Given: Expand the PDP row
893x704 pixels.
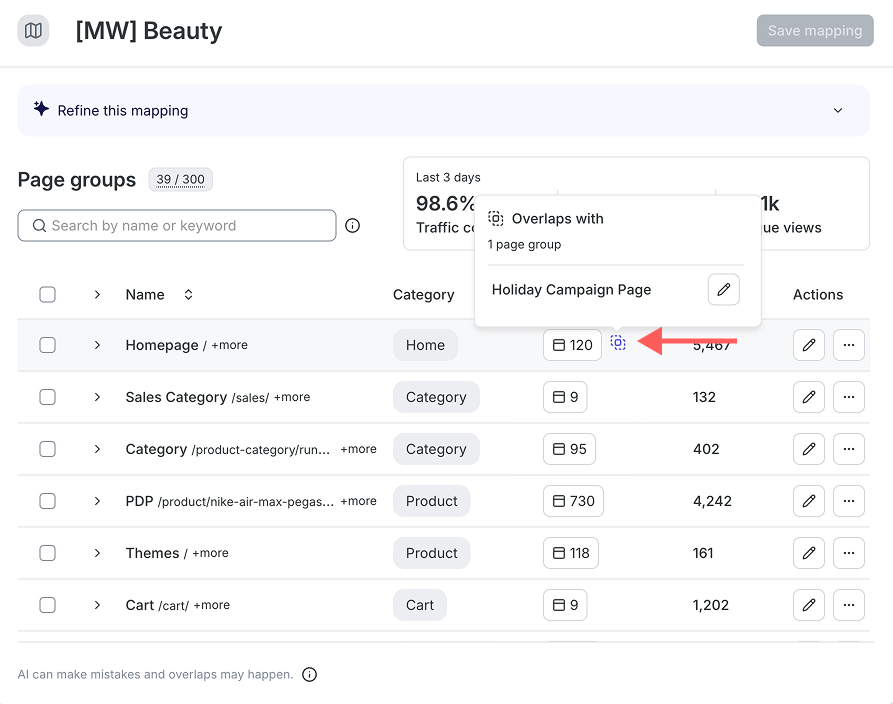Looking at the screenshot, I should pyautogui.click(x=97, y=501).
